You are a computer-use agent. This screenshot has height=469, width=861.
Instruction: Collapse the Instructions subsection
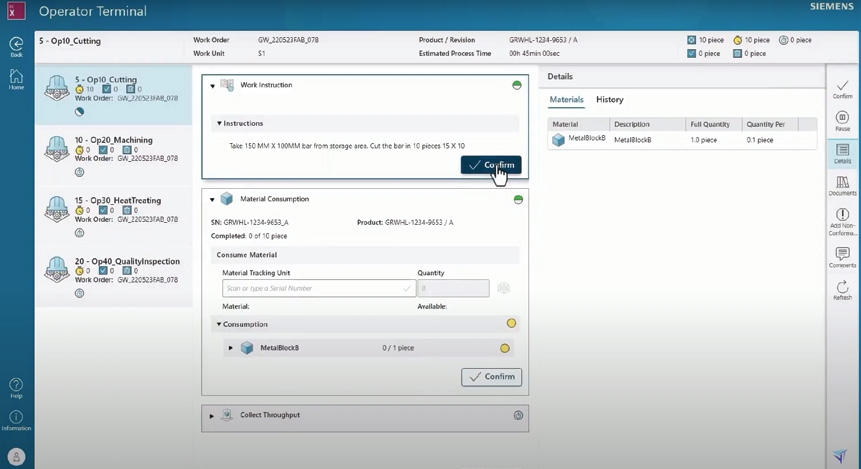(219, 124)
